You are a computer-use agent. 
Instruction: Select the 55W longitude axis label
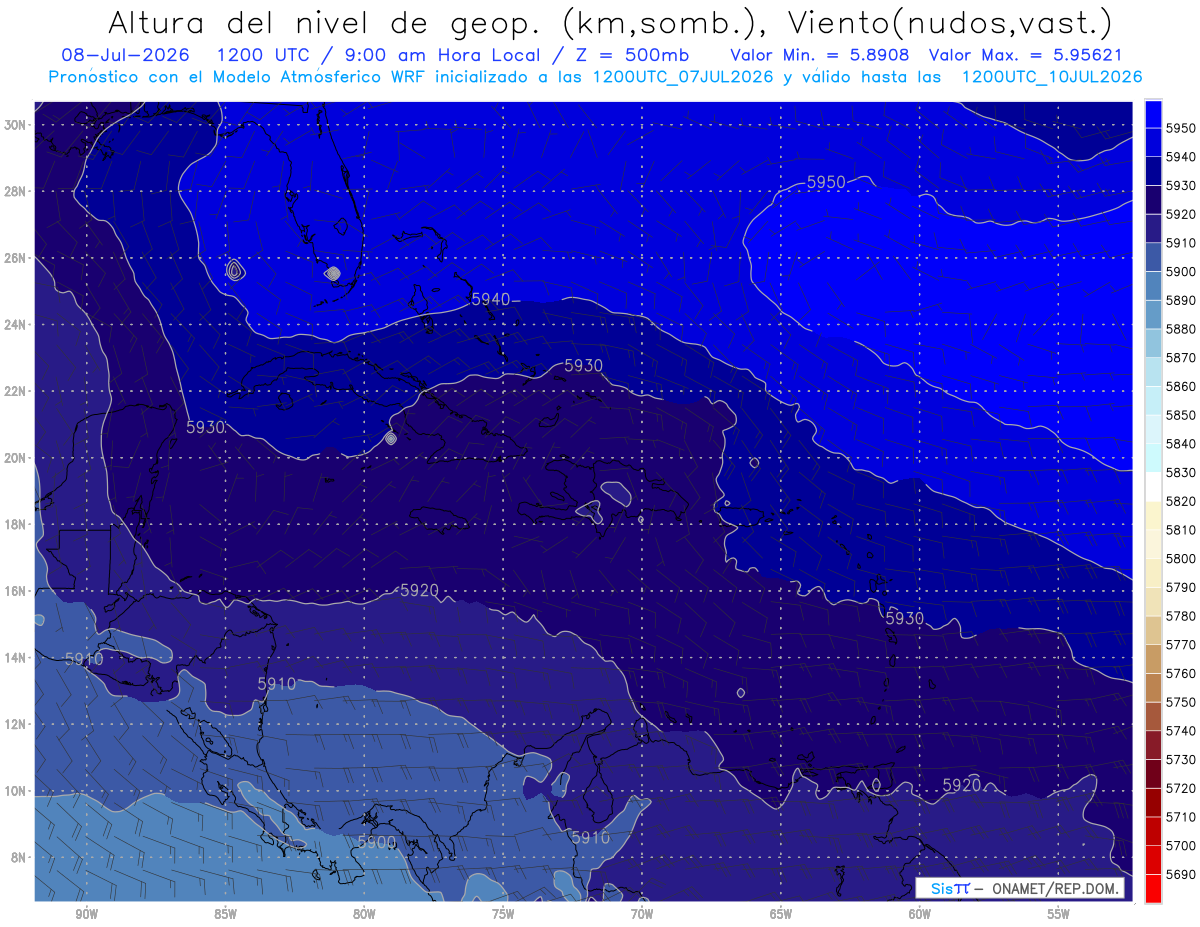click(1059, 913)
